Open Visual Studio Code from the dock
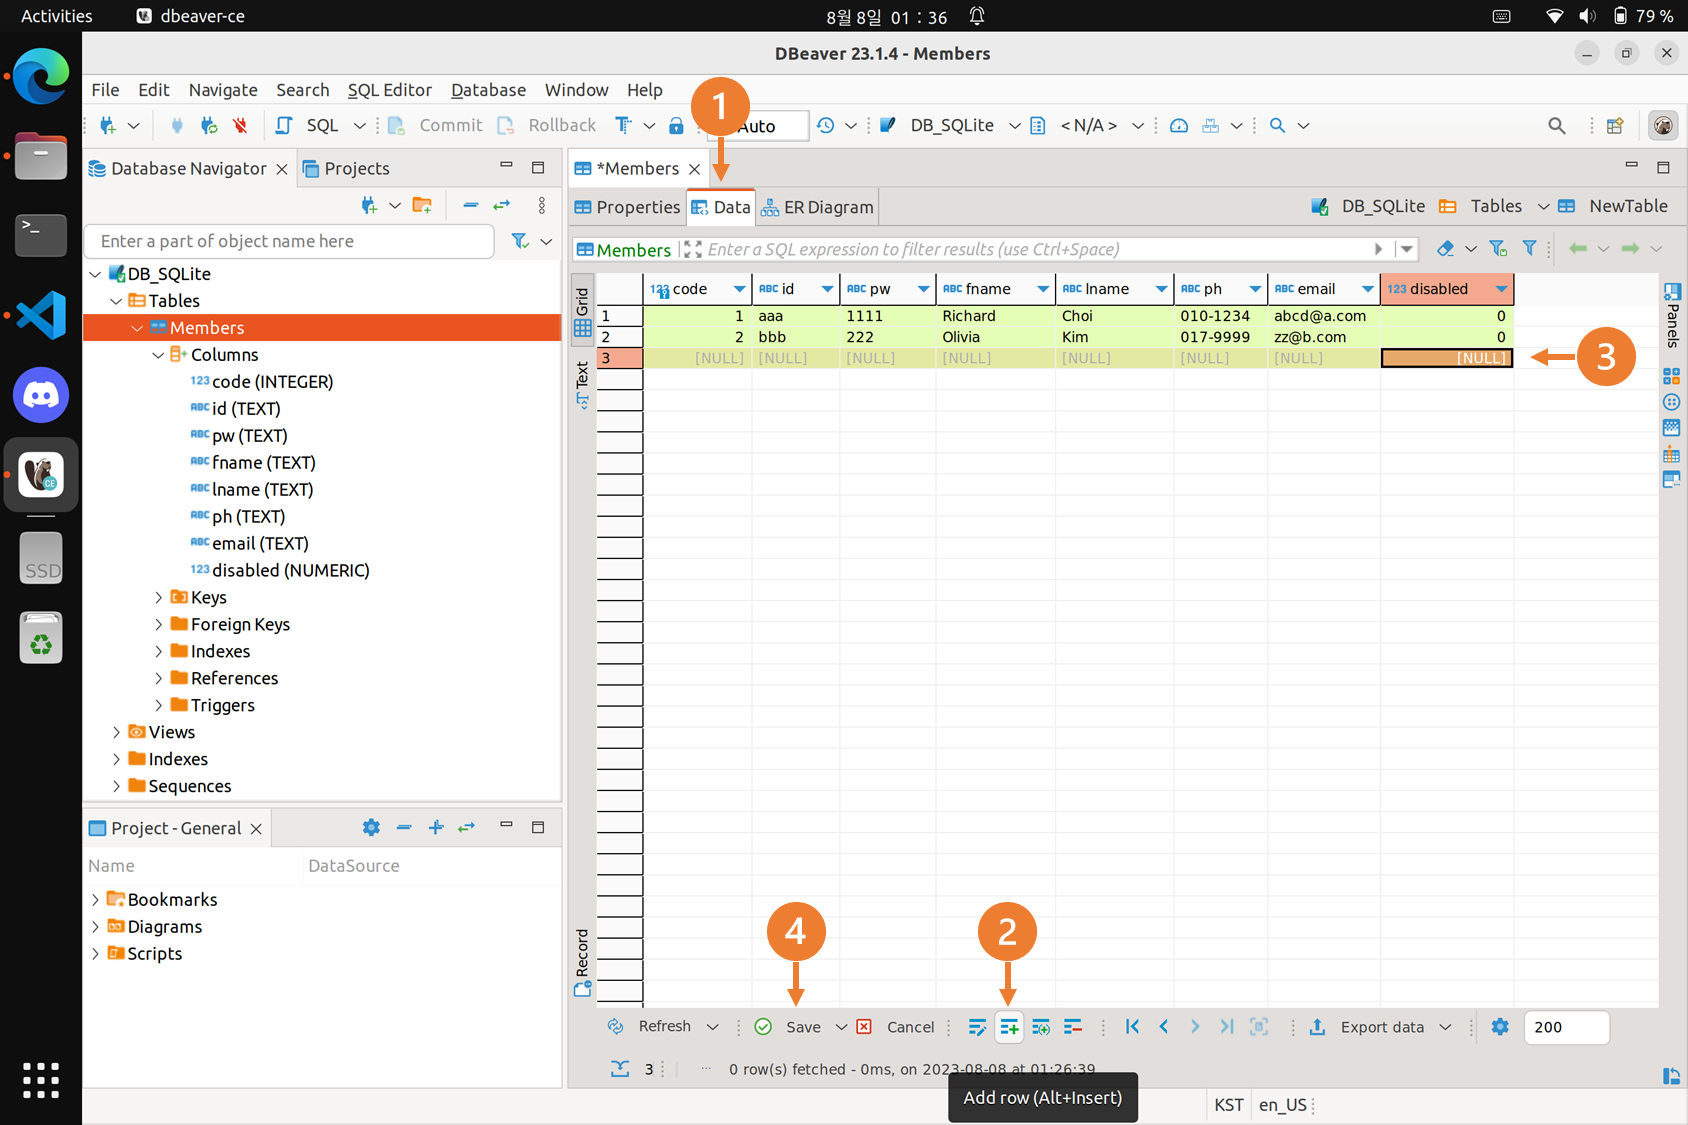 point(41,315)
